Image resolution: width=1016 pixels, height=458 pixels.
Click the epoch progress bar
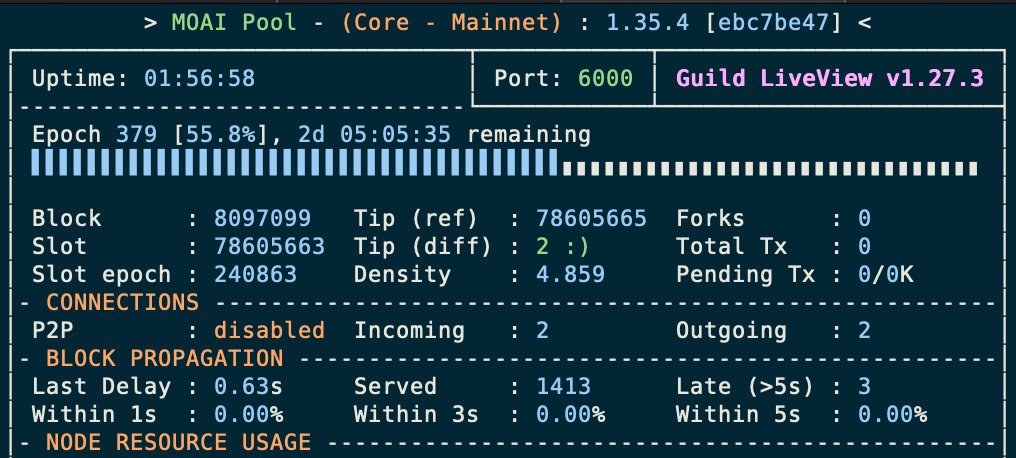pos(504,163)
